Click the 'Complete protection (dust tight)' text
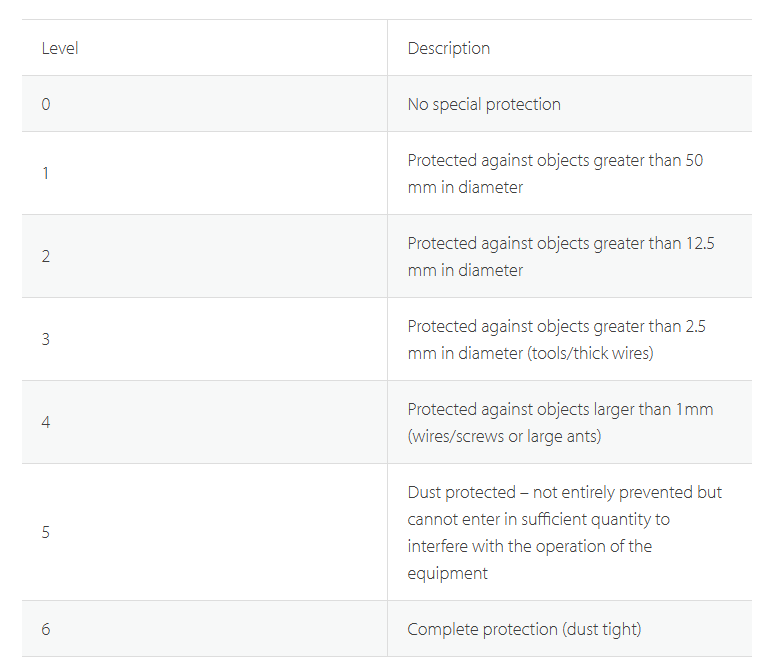The width and height of the screenshot is (777, 671). pos(524,629)
